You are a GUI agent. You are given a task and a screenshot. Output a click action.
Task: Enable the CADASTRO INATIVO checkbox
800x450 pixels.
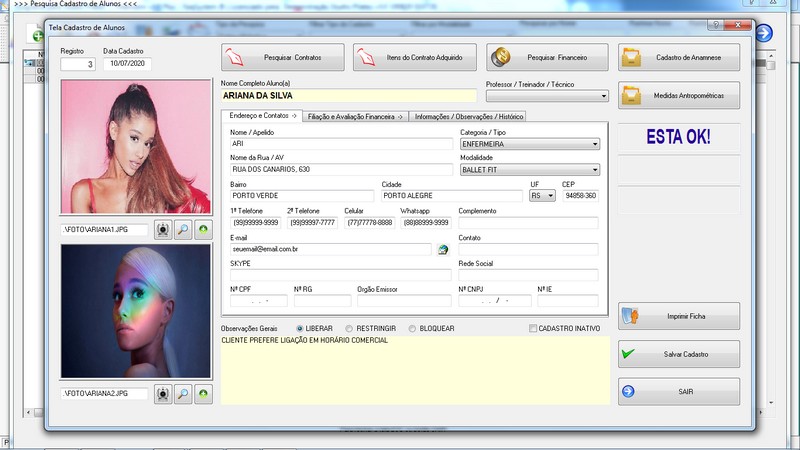[x=532, y=328]
